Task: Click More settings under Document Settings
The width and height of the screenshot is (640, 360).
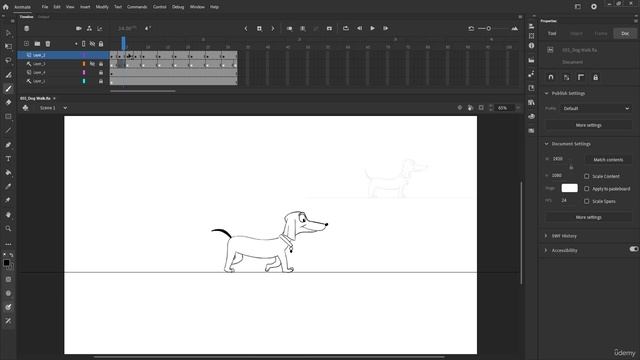Action: pos(589,217)
